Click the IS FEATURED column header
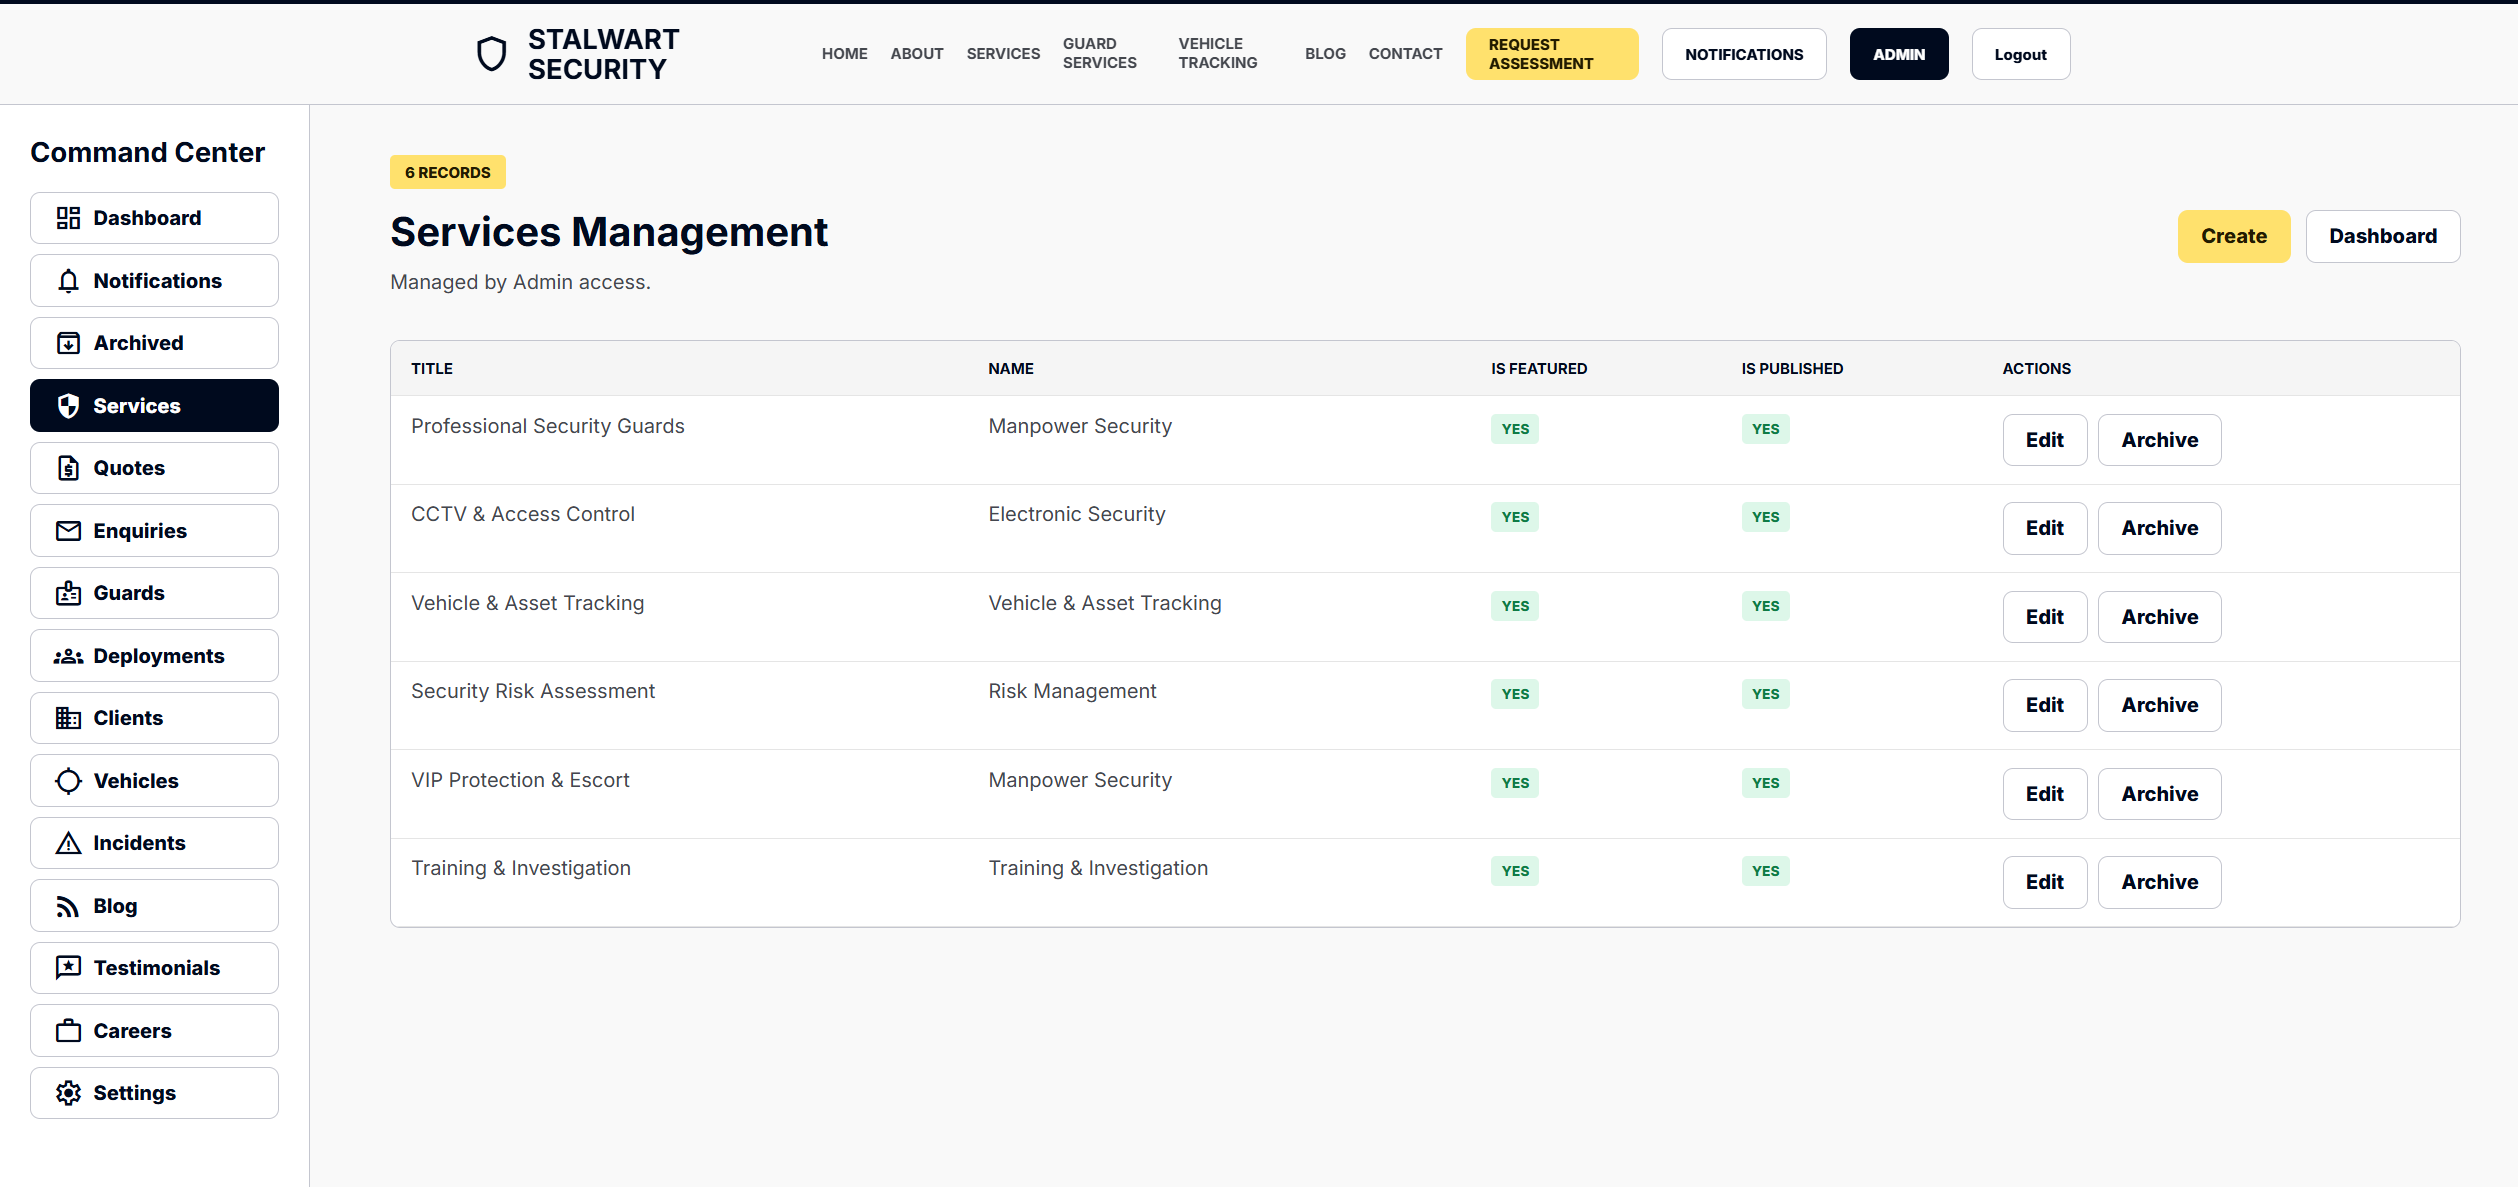This screenshot has width=2518, height=1187. pos(1539,369)
